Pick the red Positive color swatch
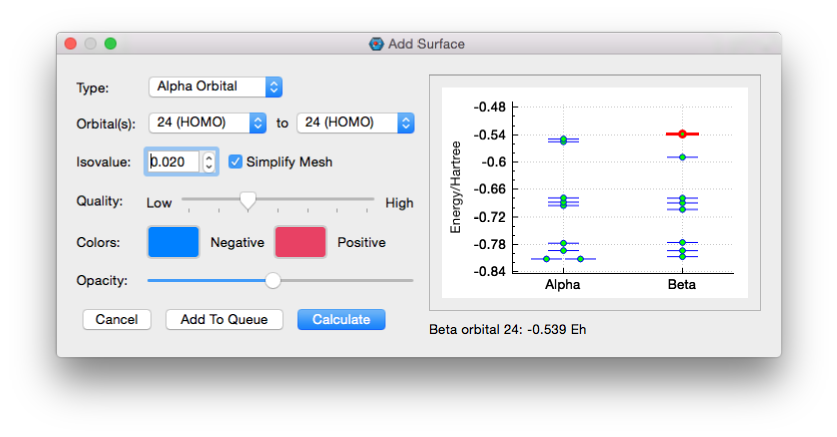837x437 pixels. tap(300, 242)
